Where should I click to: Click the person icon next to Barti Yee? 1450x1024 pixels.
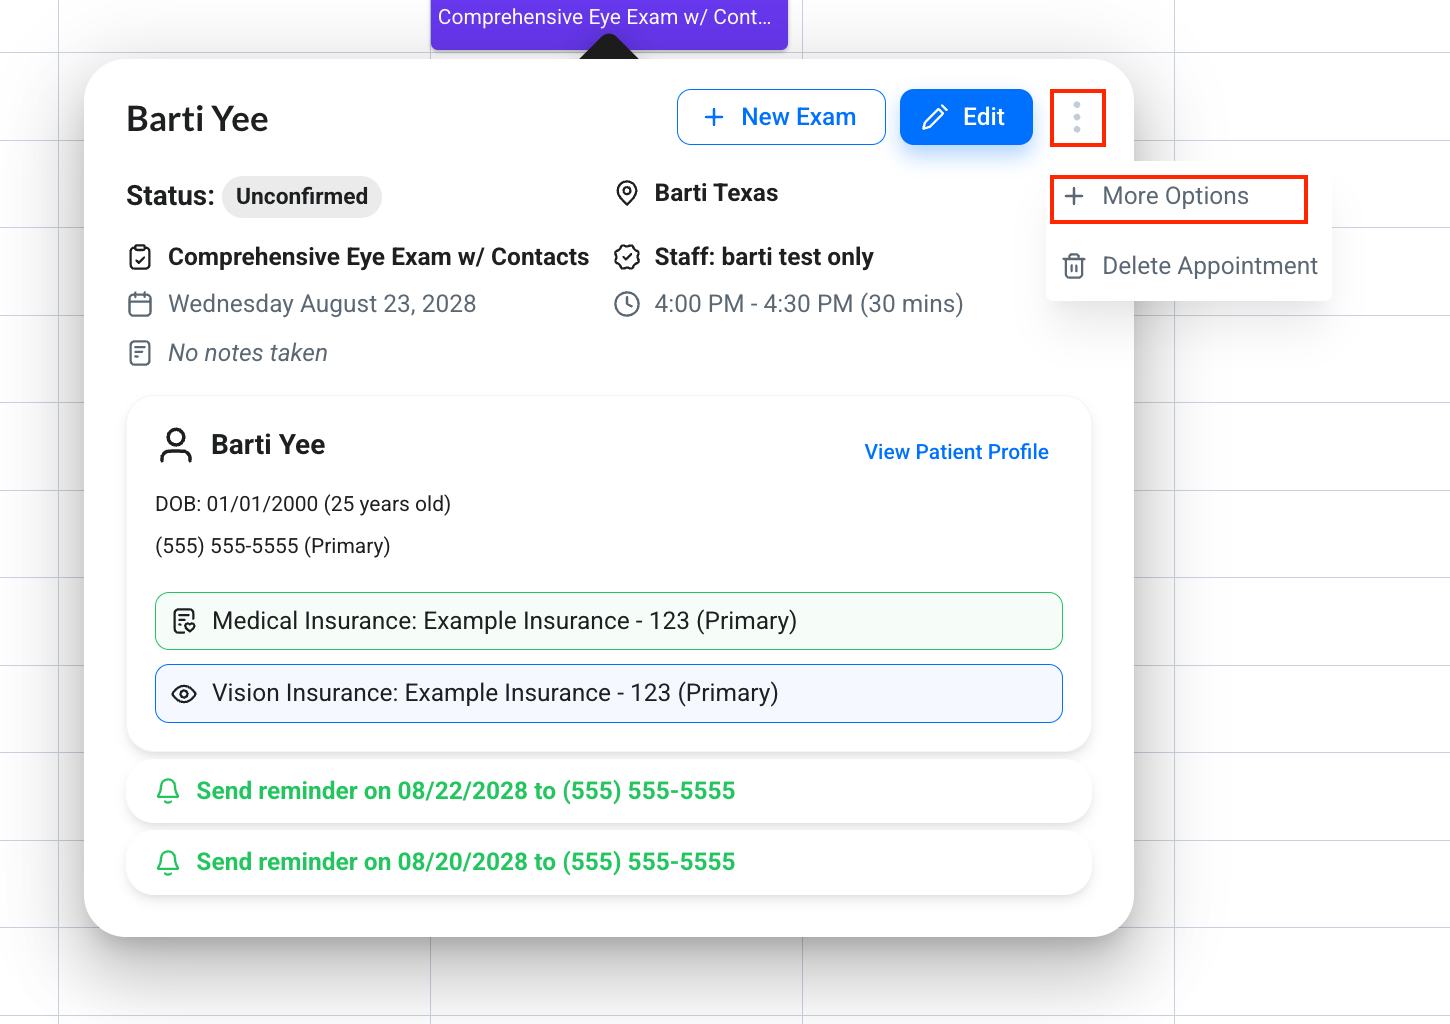pos(176,445)
